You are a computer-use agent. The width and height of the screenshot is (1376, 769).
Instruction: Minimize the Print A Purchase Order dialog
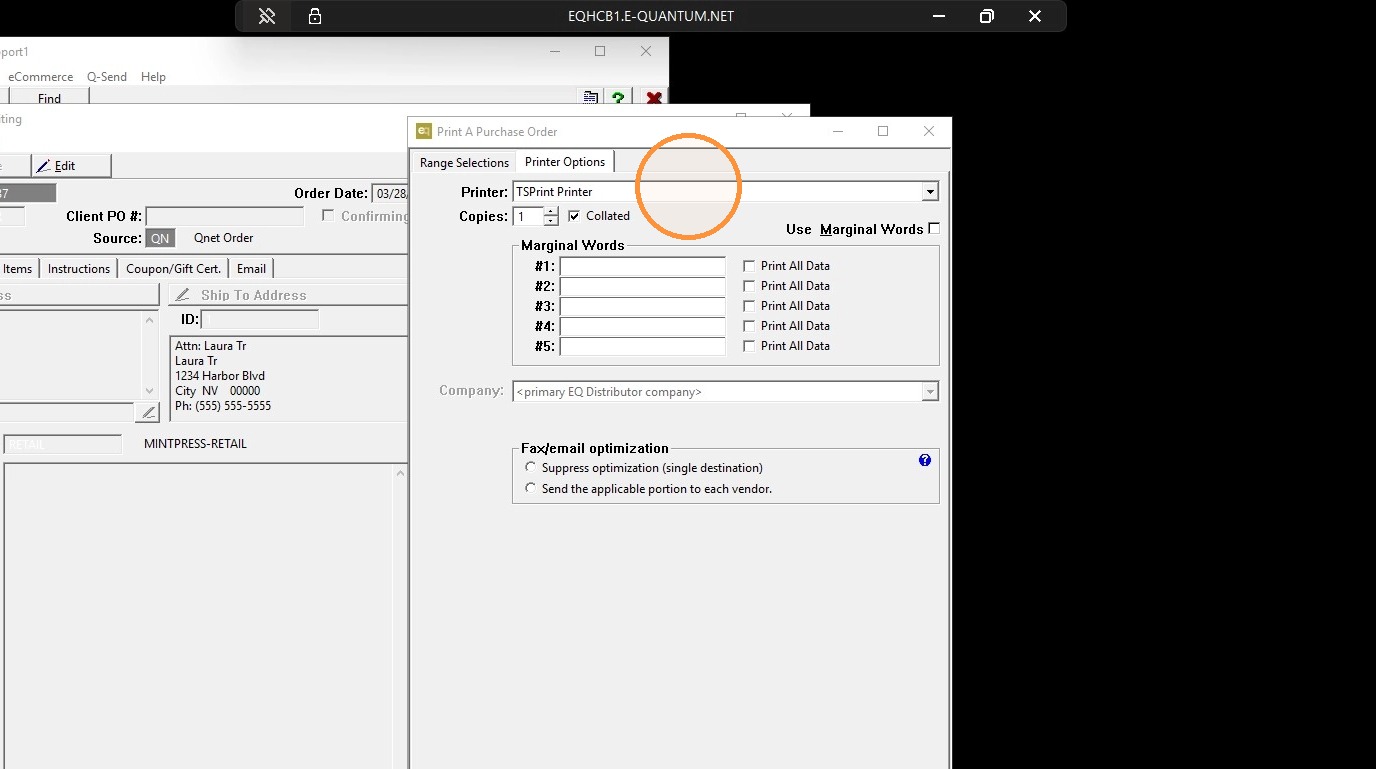(837, 131)
